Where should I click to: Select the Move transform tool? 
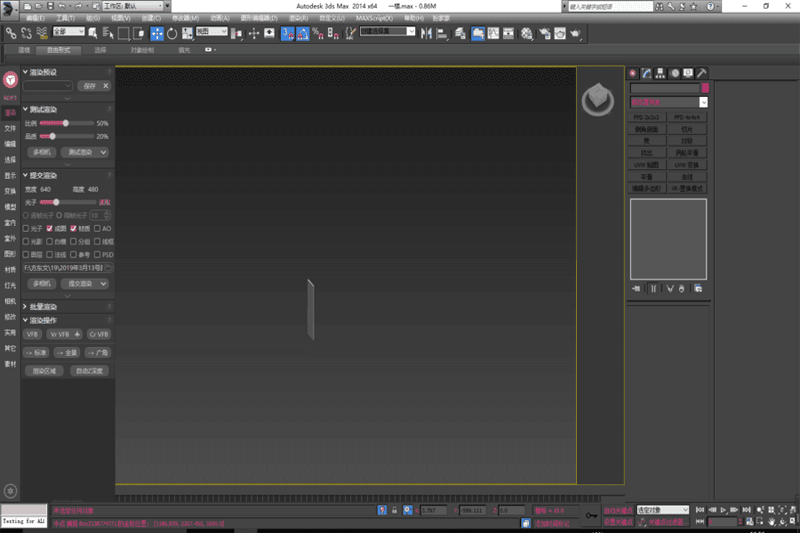pyautogui.click(x=157, y=33)
